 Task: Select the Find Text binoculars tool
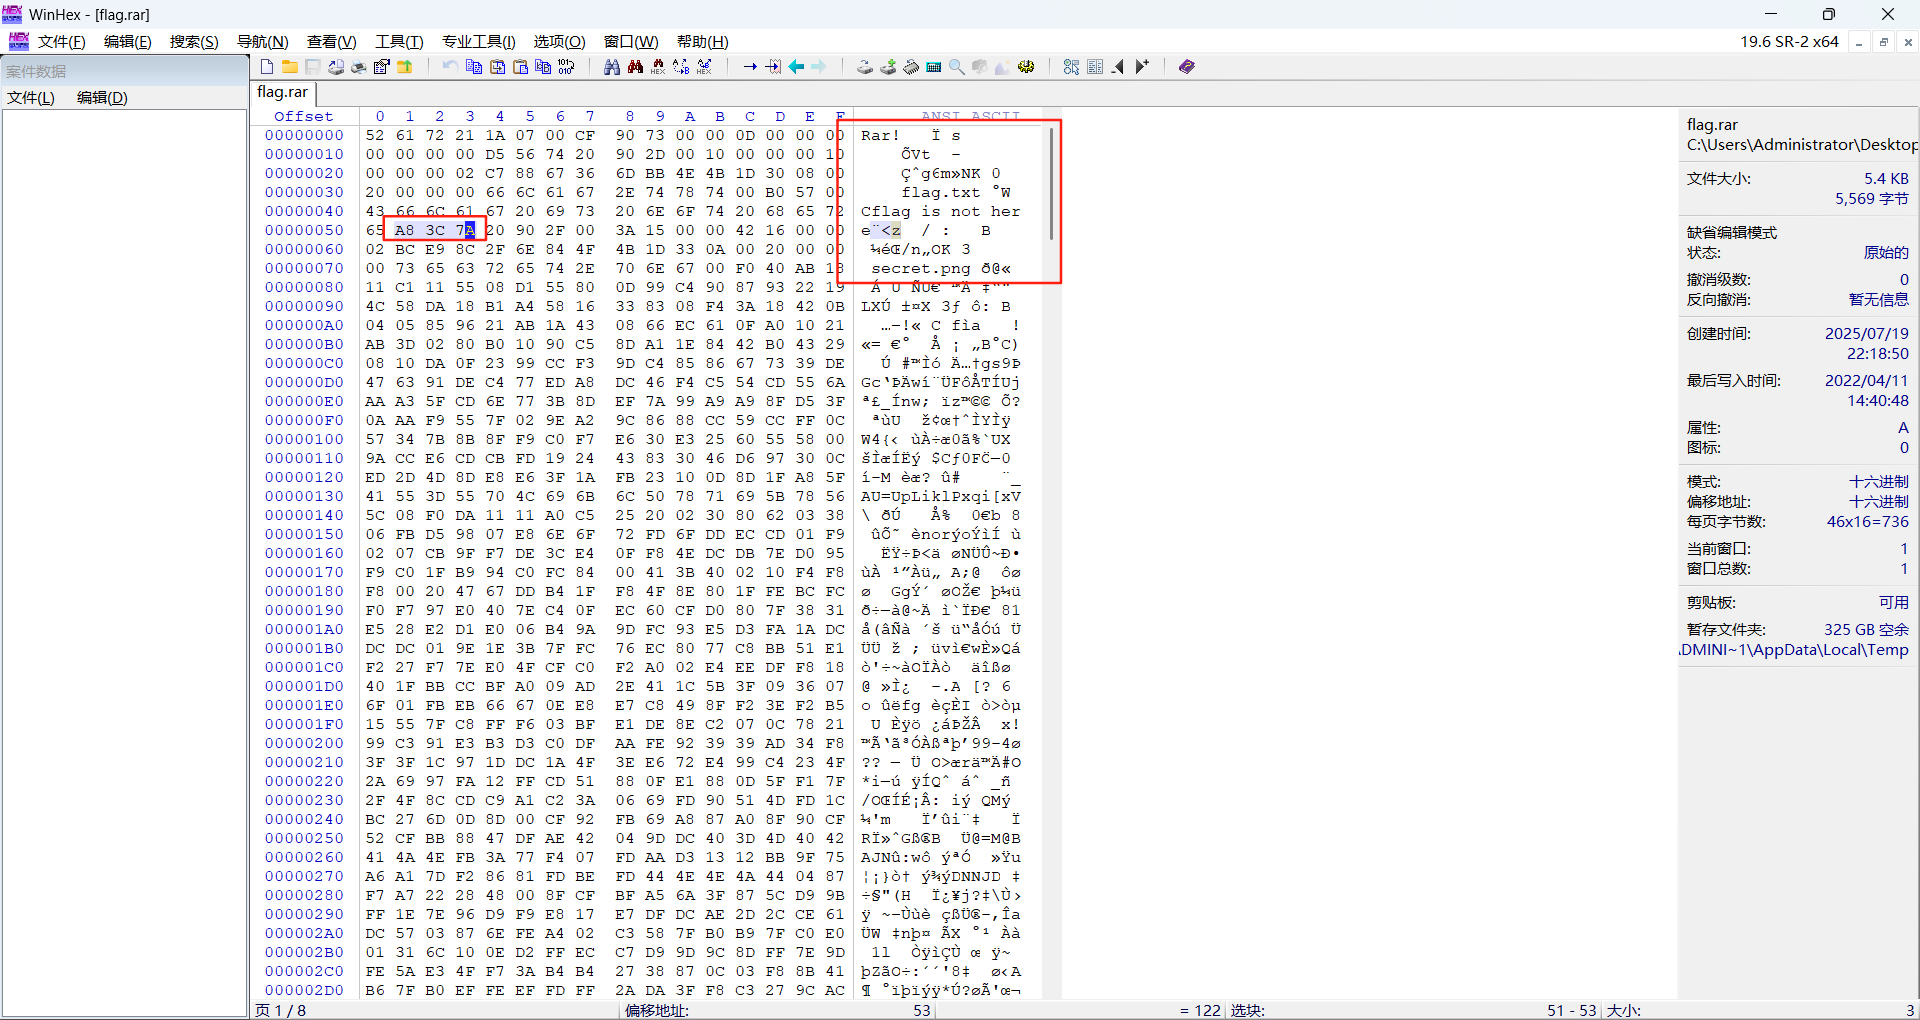tap(610, 66)
